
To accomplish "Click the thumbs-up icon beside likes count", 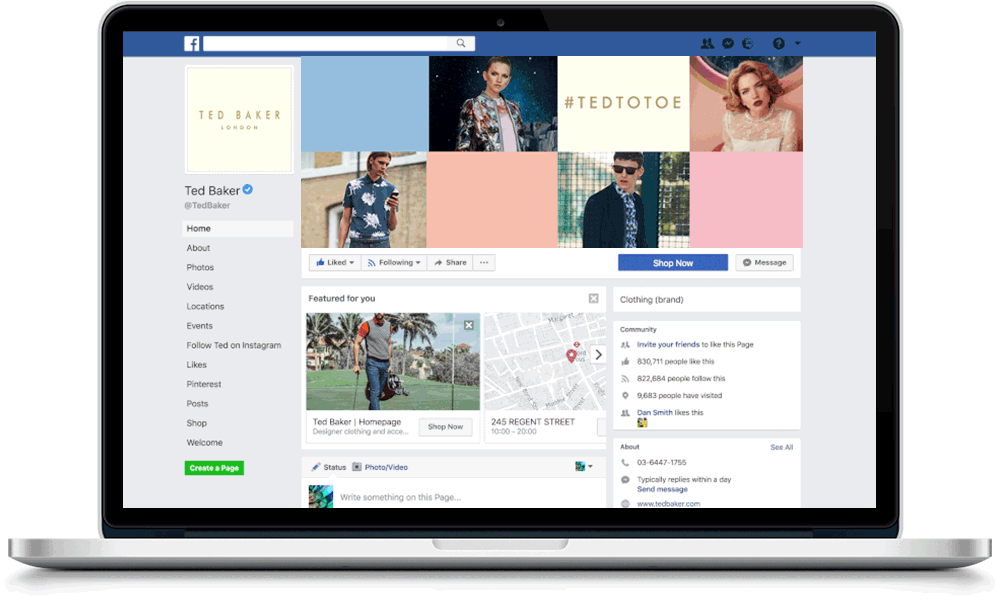I will pyautogui.click(x=625, y=362).
